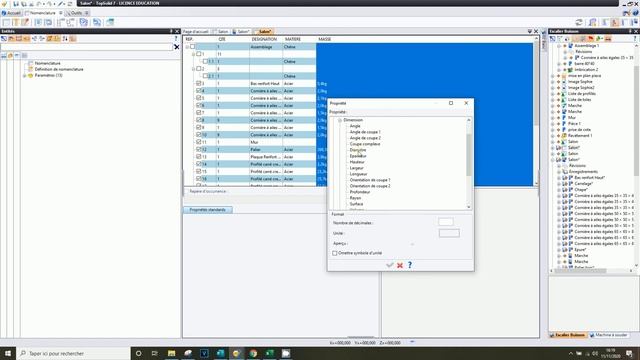Expand the Revêtement 1 tree node
This screenshot has height=360, width=640.
553,136
